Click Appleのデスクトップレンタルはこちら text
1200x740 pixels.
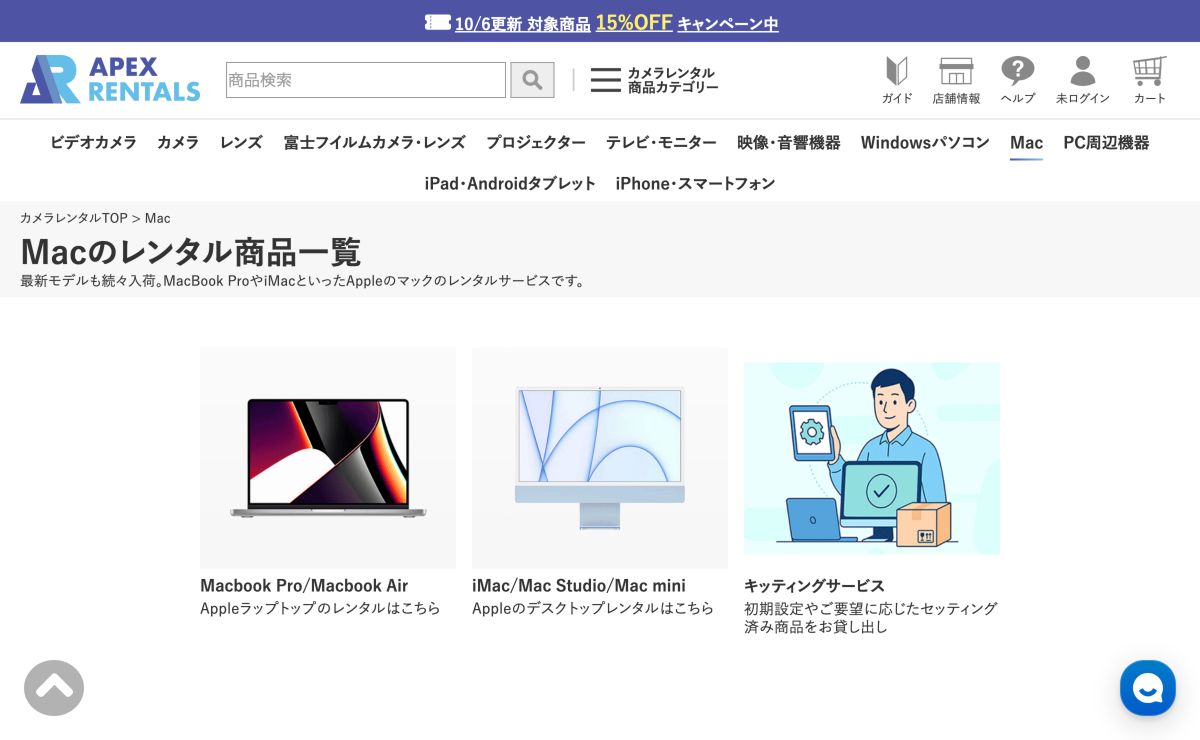point(593,608)
